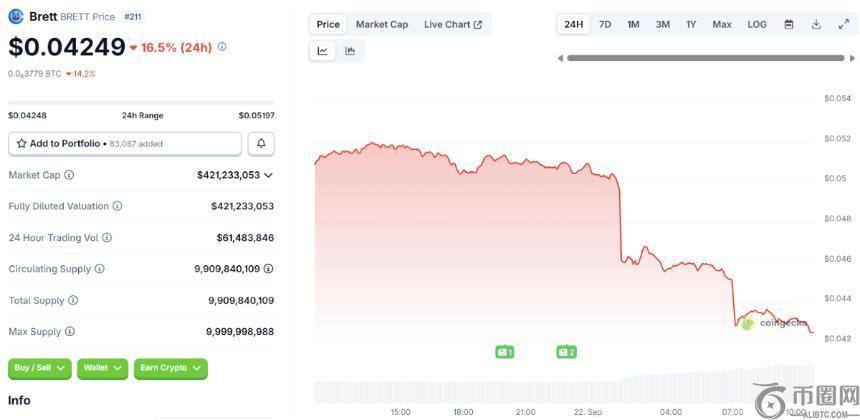860x420 pixels.
Task: Click the Market Cap info icon
Action: point(69,175)
